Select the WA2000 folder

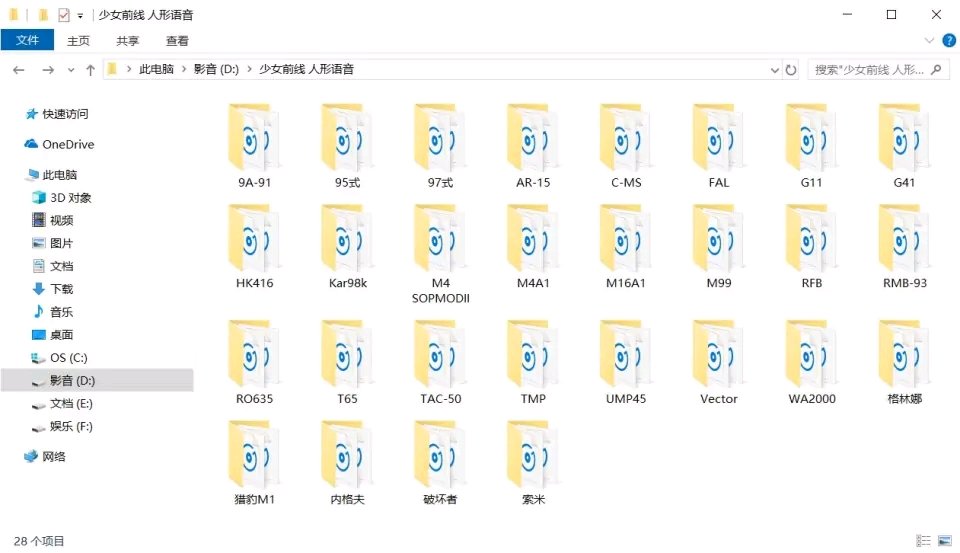812,362
